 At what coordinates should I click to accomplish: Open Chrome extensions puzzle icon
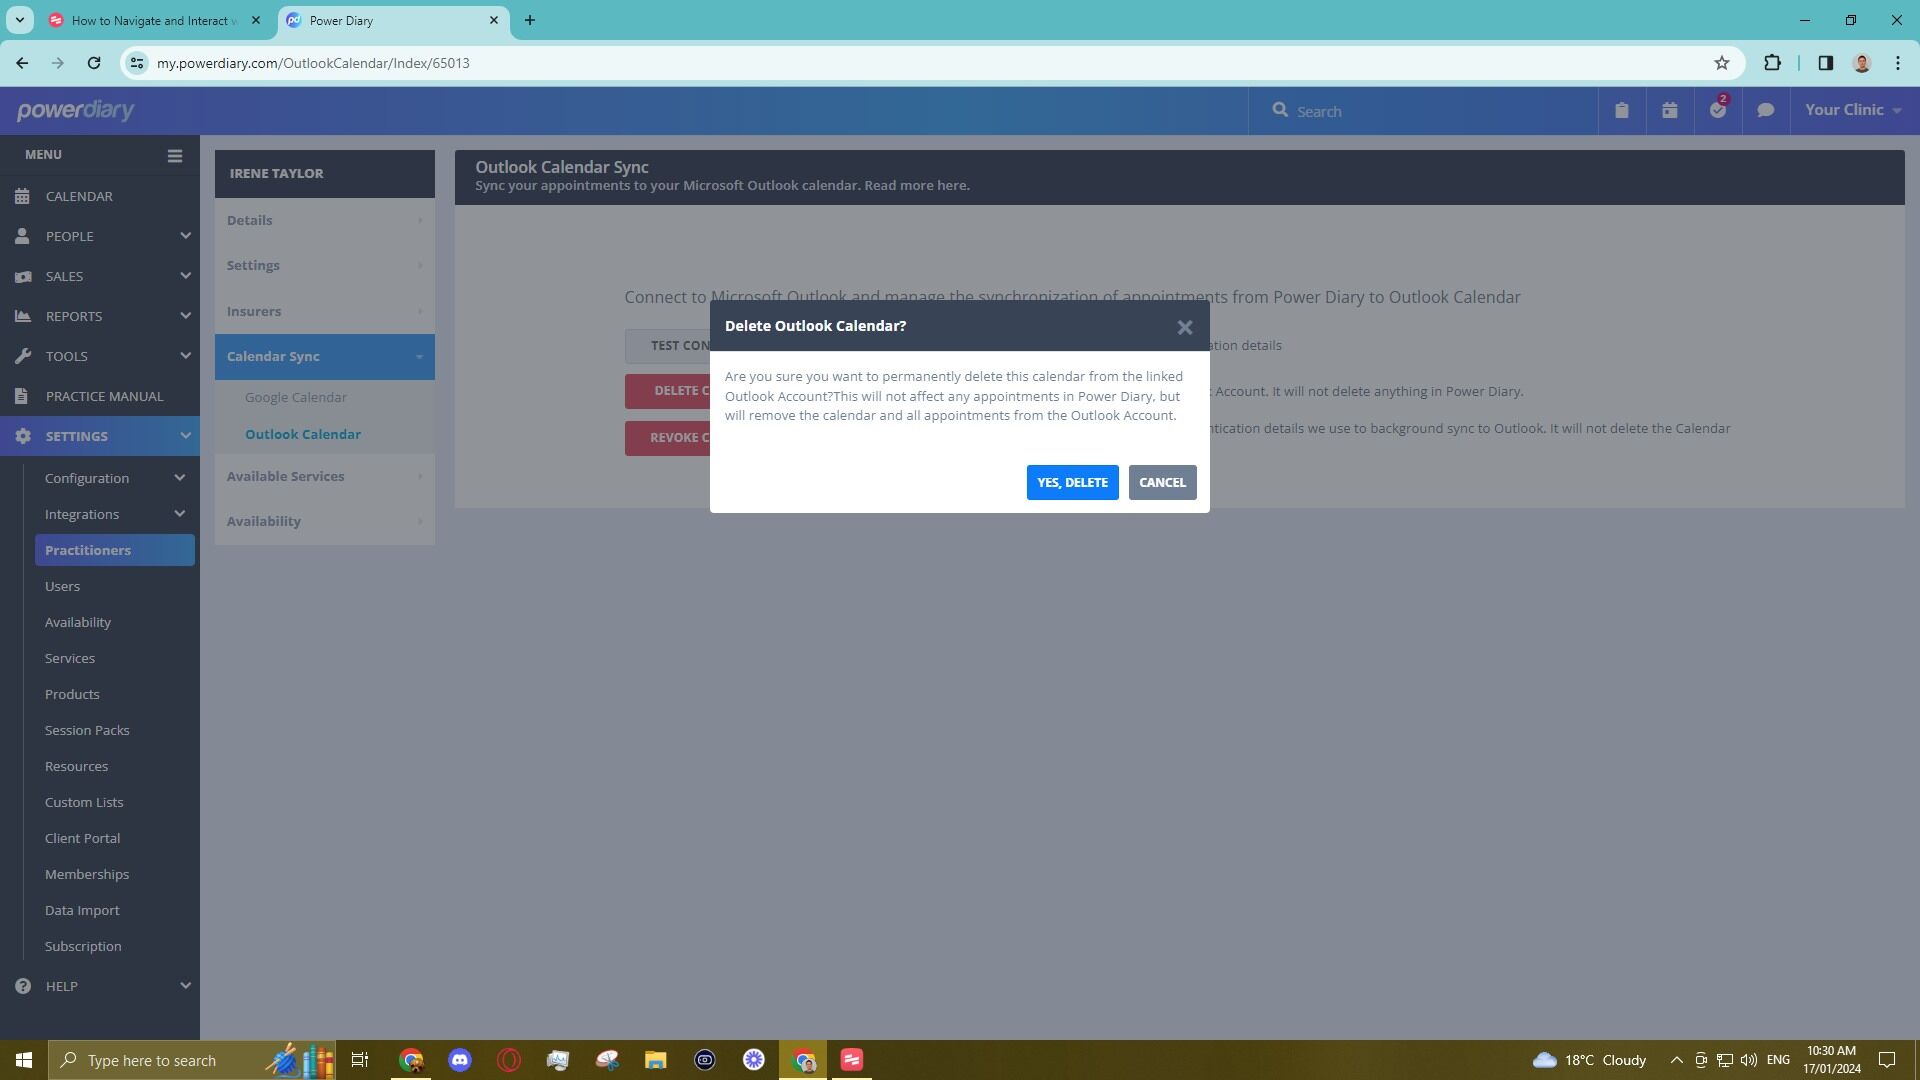(x=1772, y=63)
